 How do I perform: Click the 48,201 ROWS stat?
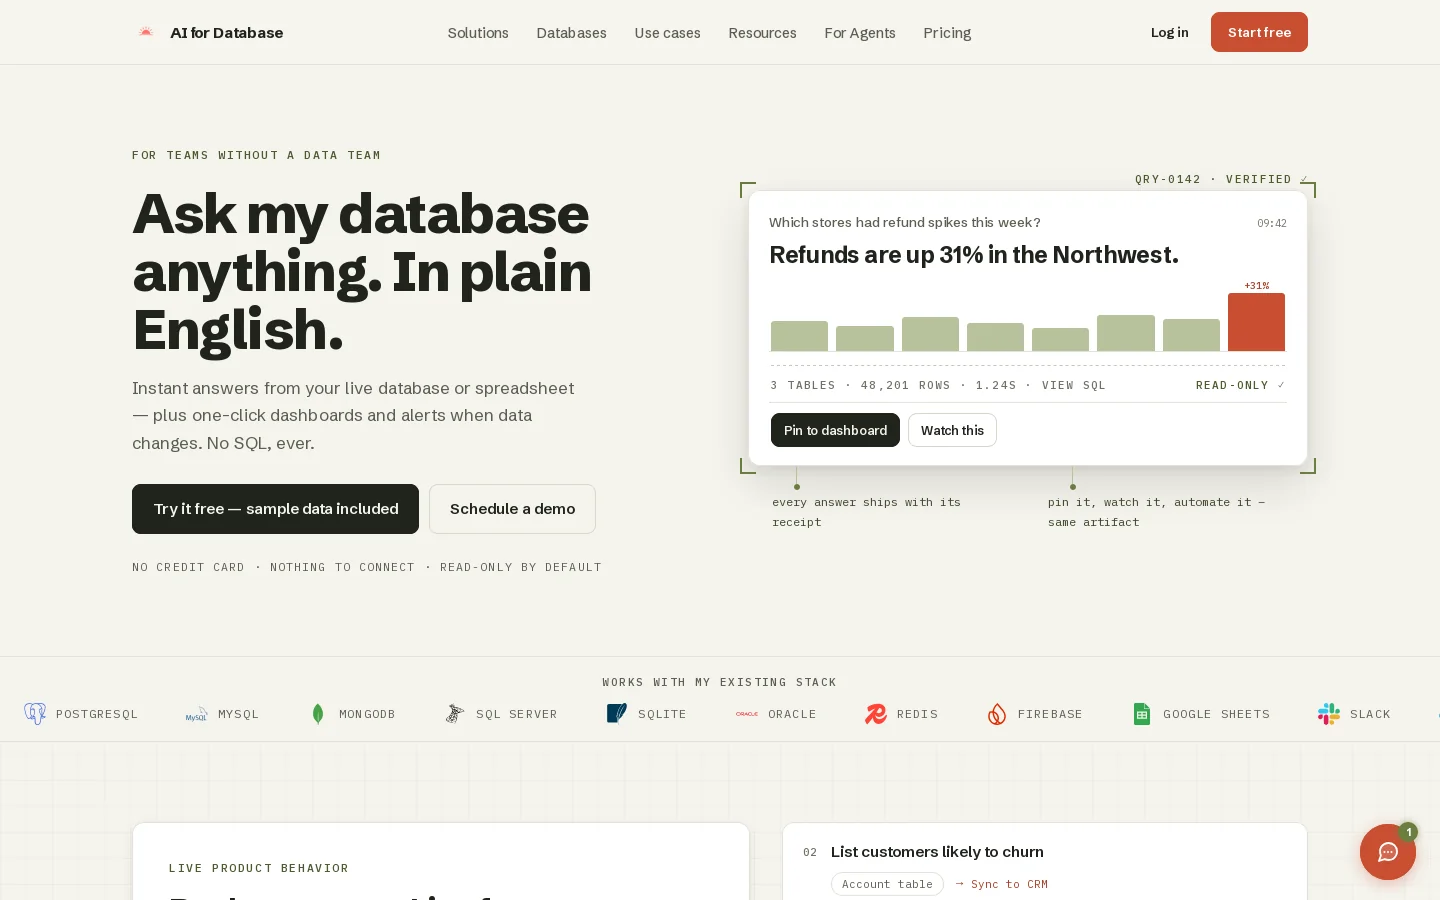tap(905, 385)
